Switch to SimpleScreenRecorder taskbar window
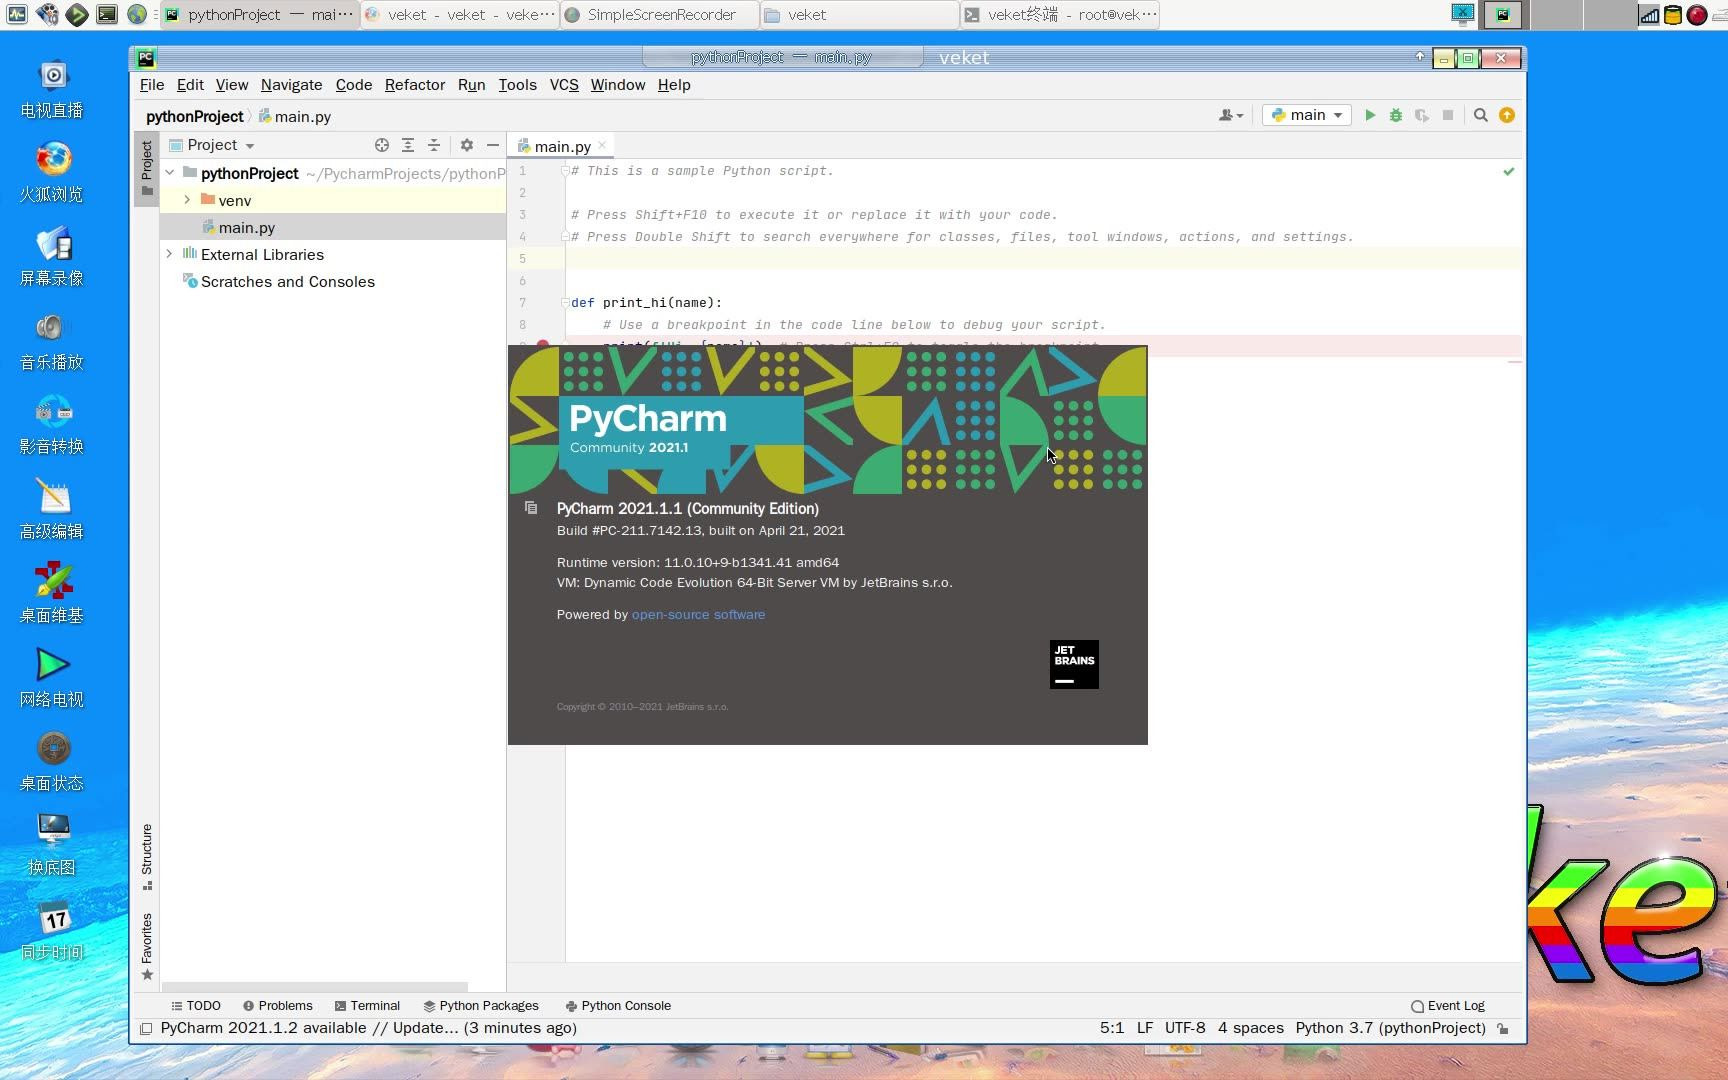The height and width of the screenshot is (1080, 1728). coord(660,15)
